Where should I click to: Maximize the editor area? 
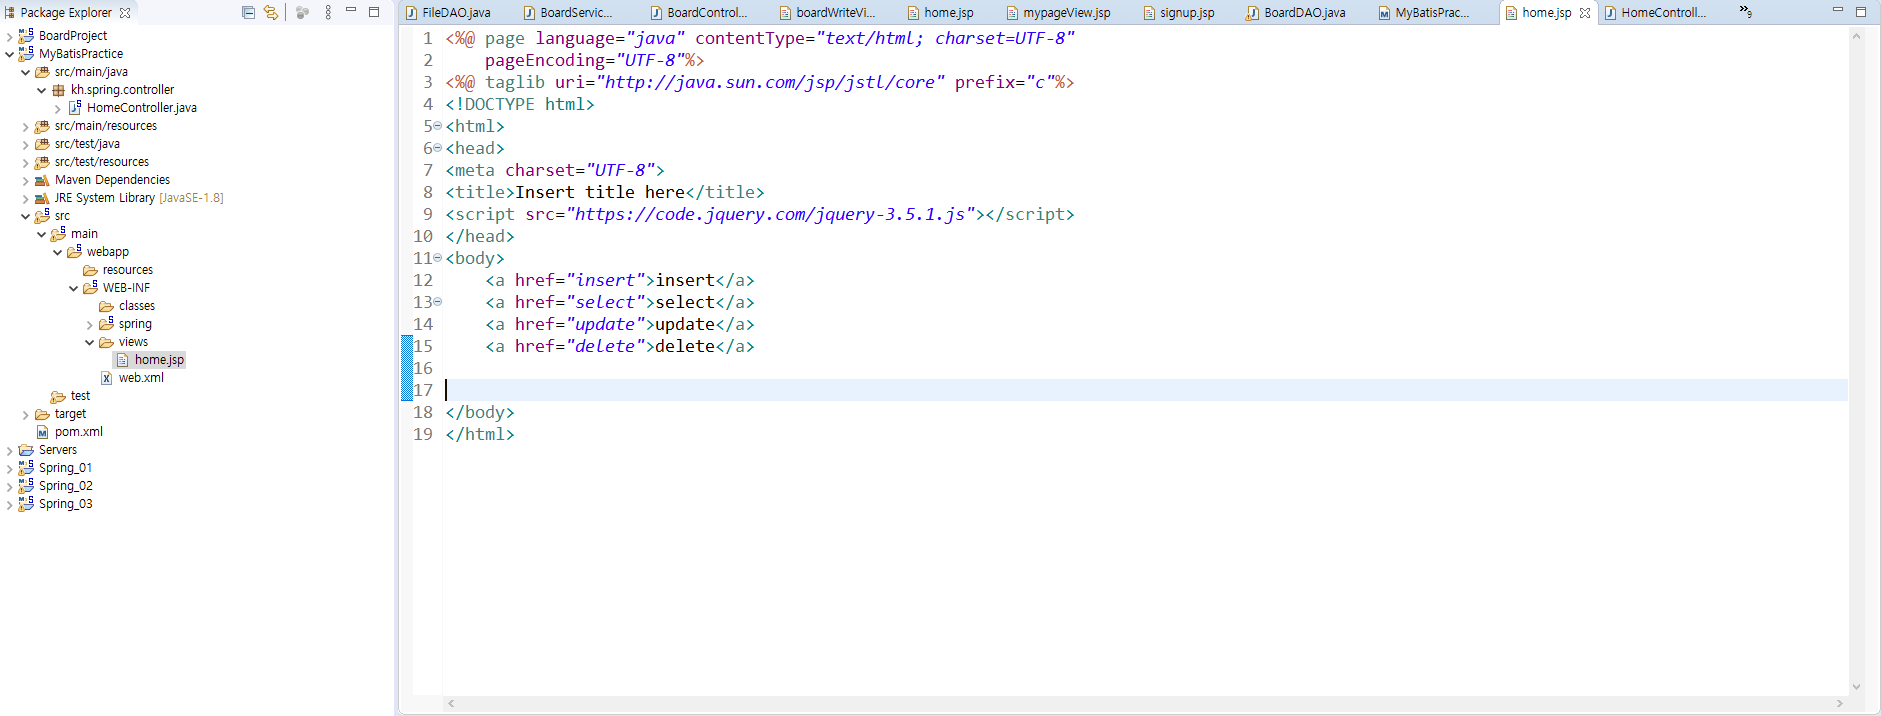pos(1861,12)
